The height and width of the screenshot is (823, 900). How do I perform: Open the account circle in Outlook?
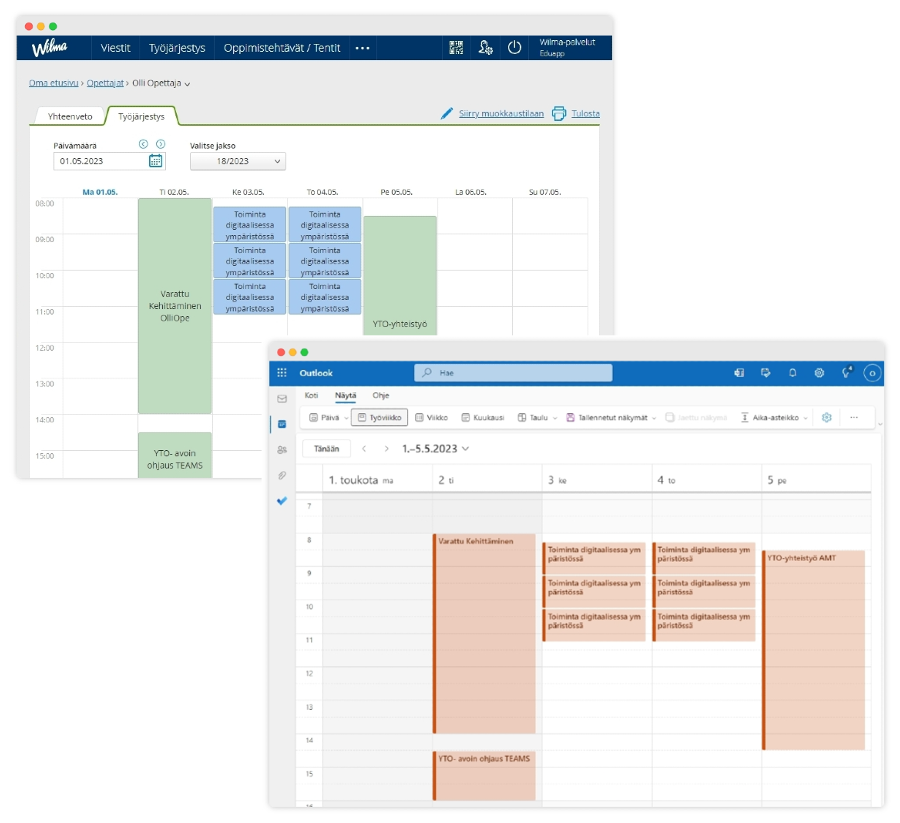tap(872, 373)
